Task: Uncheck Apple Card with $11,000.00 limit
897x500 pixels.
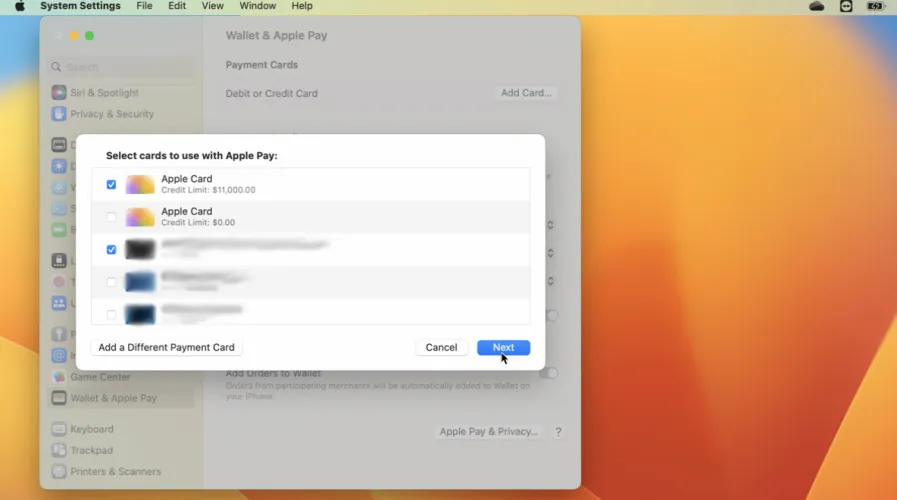Action: click(x=111, y=185)
